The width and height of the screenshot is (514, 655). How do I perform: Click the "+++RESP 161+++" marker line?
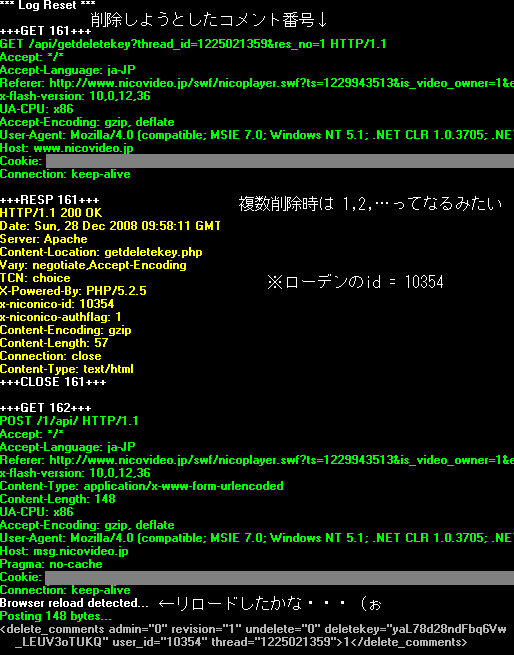coord(49,200)
